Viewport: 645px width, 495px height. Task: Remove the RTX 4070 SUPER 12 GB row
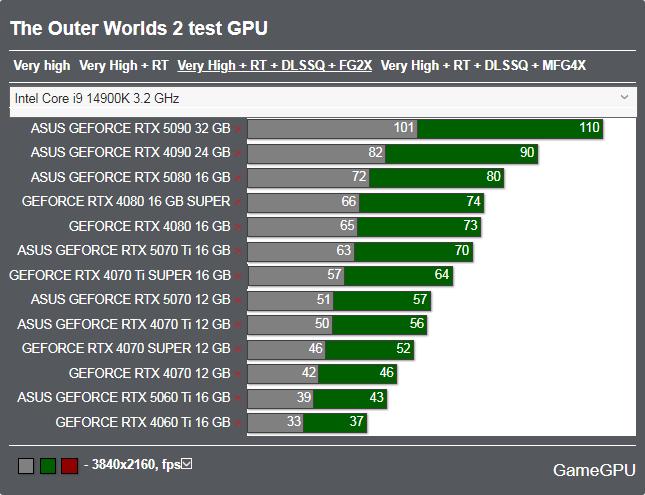pos(238,349)
